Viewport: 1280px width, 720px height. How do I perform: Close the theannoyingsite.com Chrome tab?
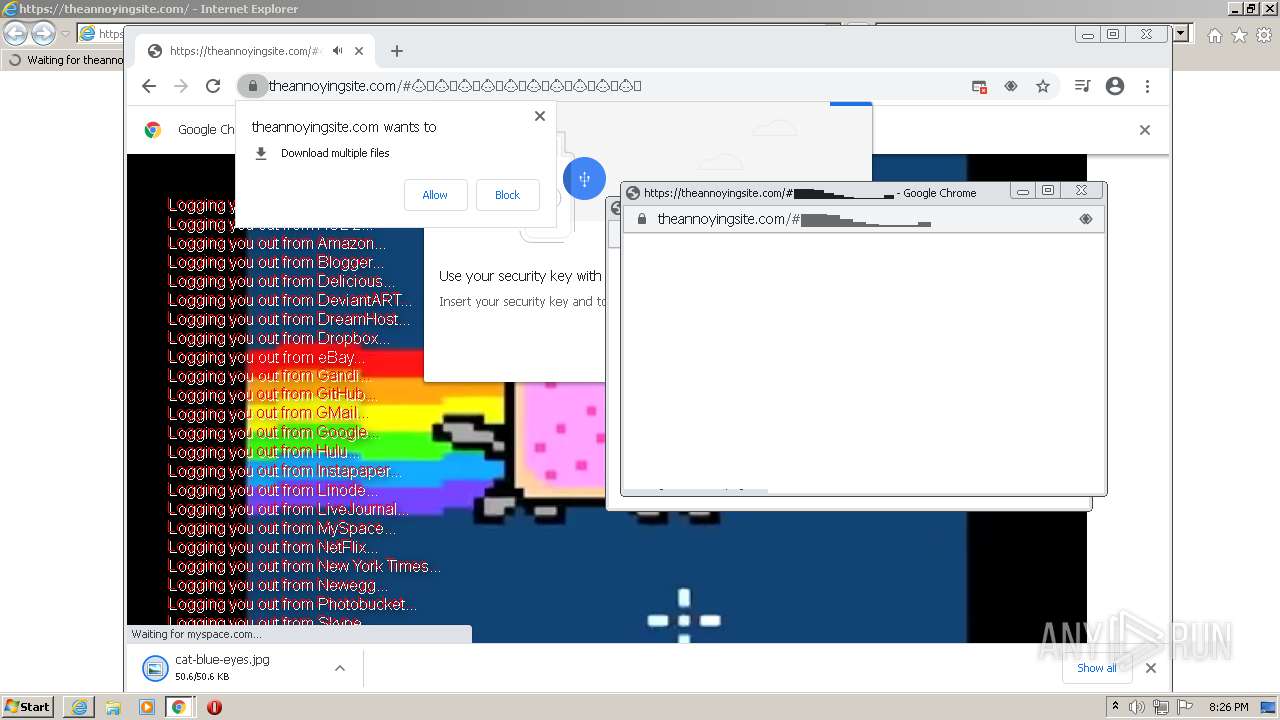point(359,51)
